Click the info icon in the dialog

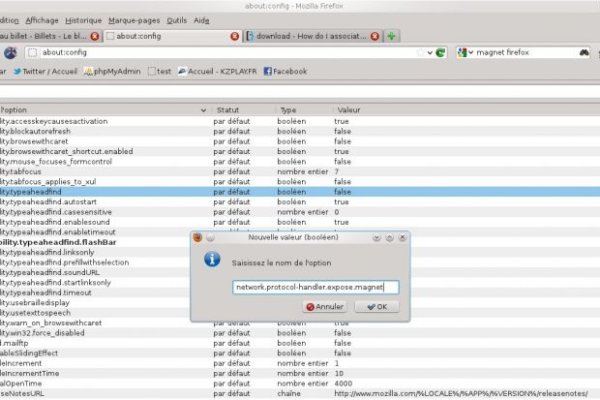pos(212,258)
